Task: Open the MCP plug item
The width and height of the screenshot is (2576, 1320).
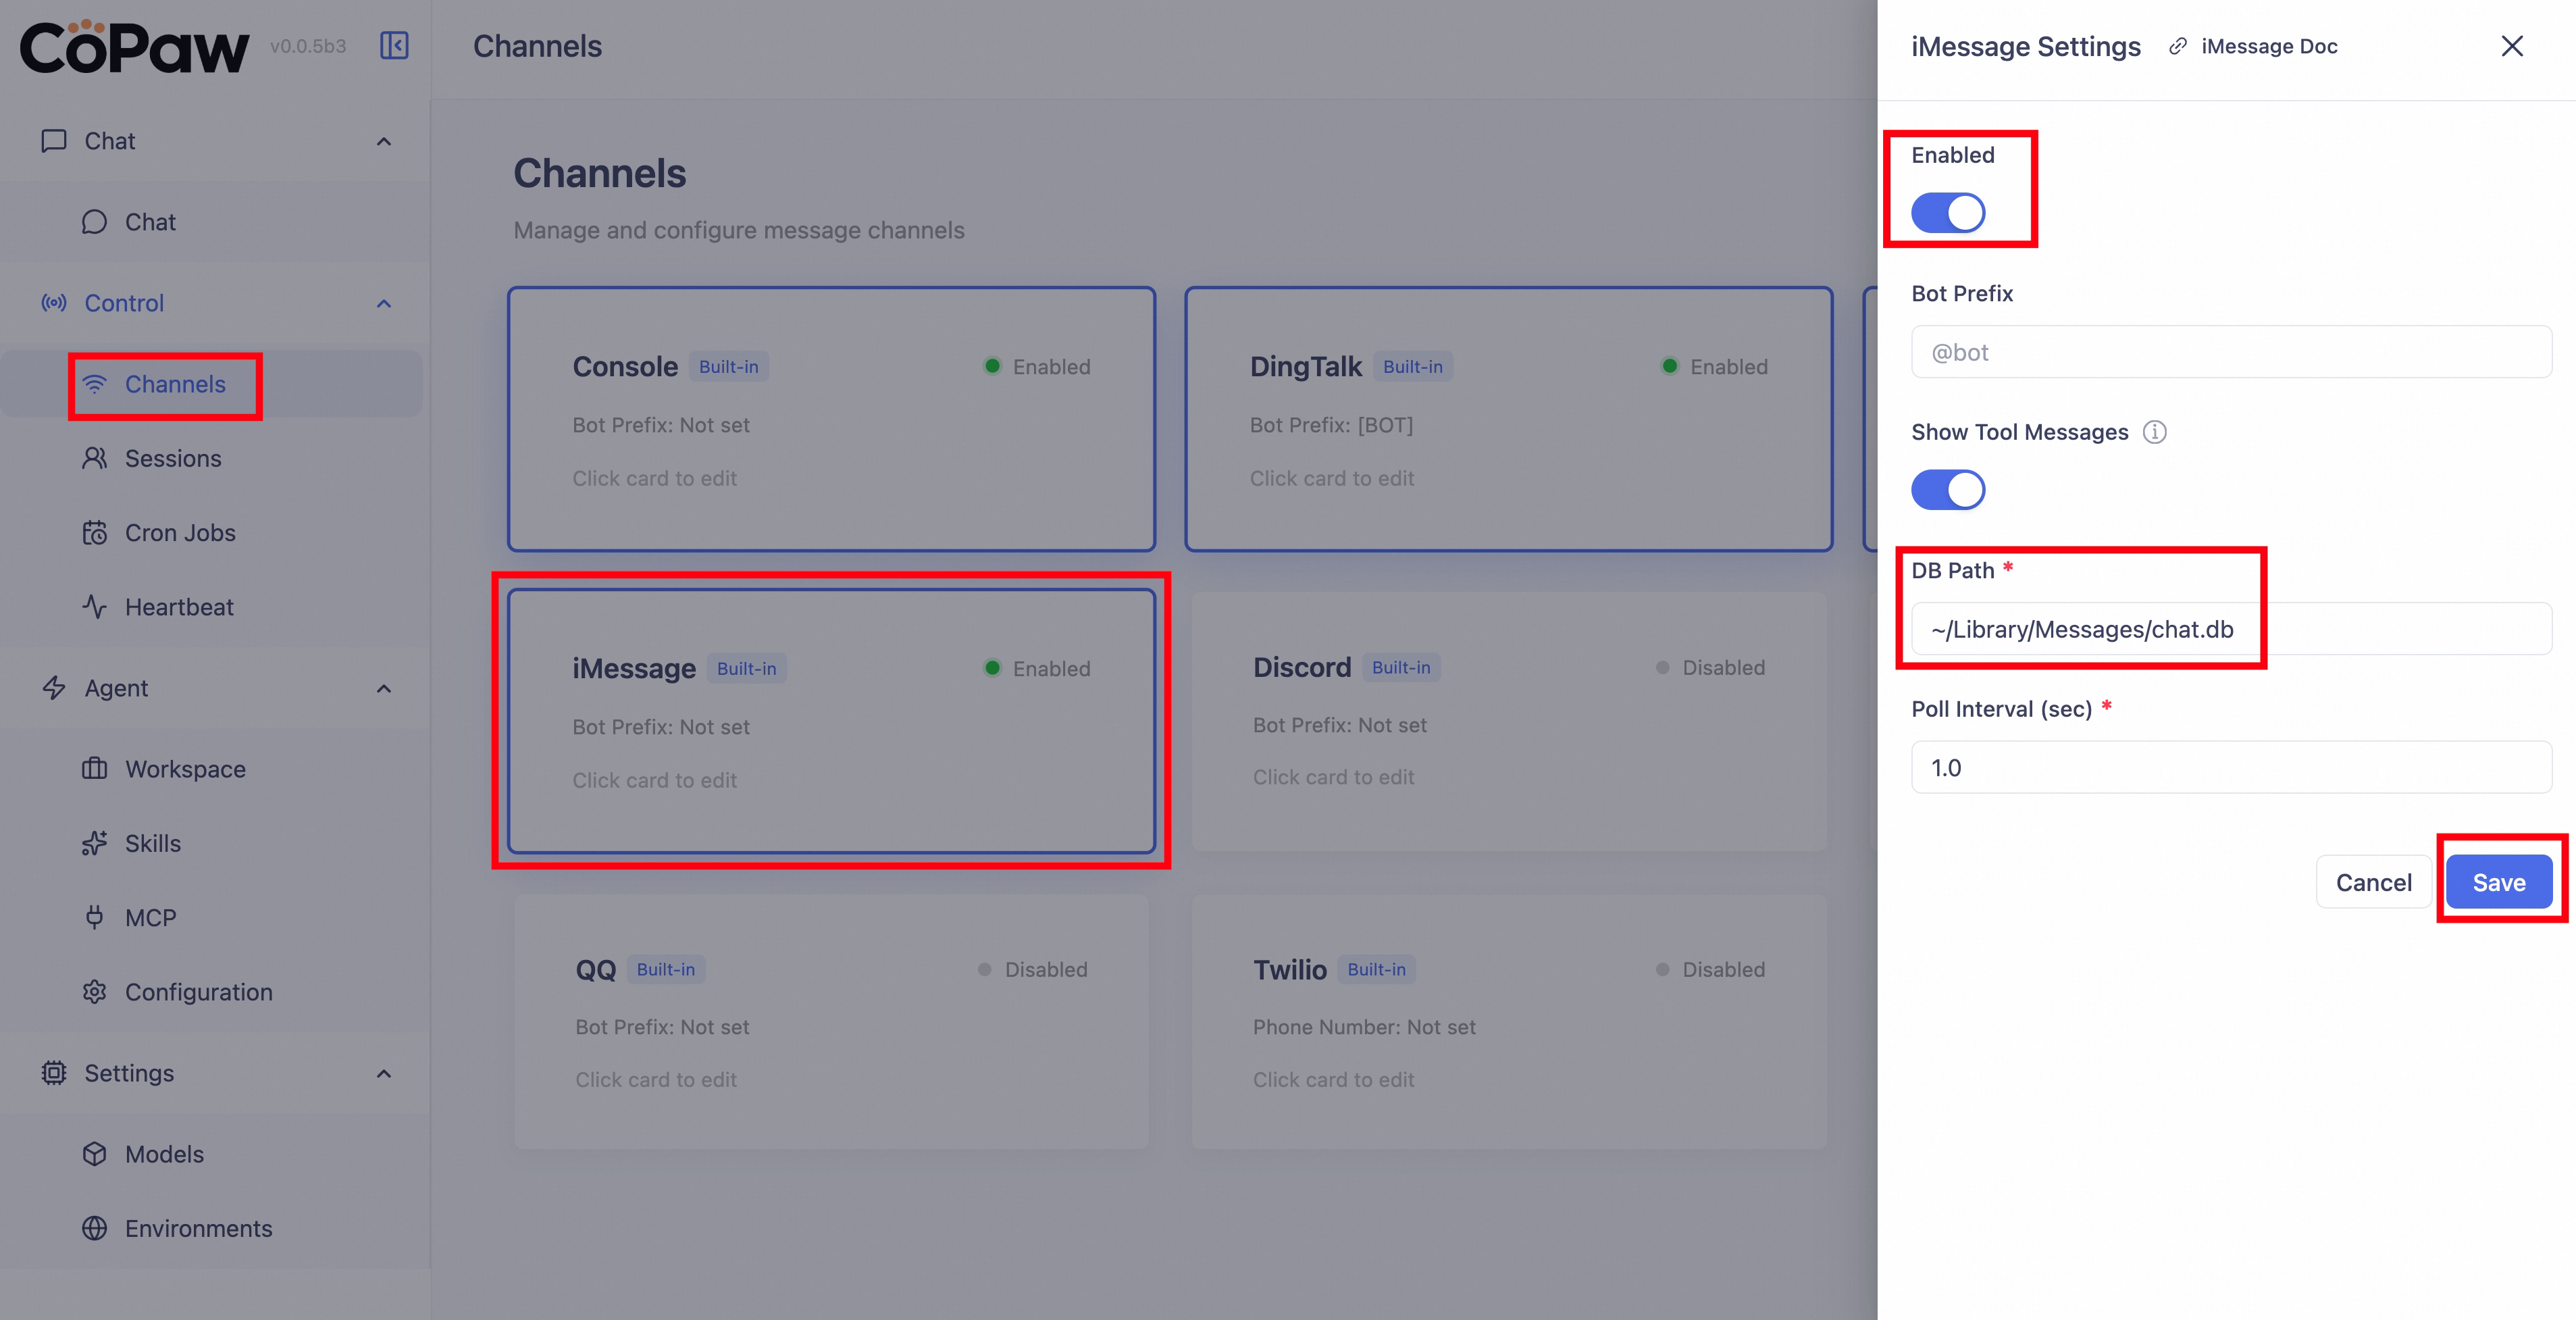Action: [x=150, y=918]
